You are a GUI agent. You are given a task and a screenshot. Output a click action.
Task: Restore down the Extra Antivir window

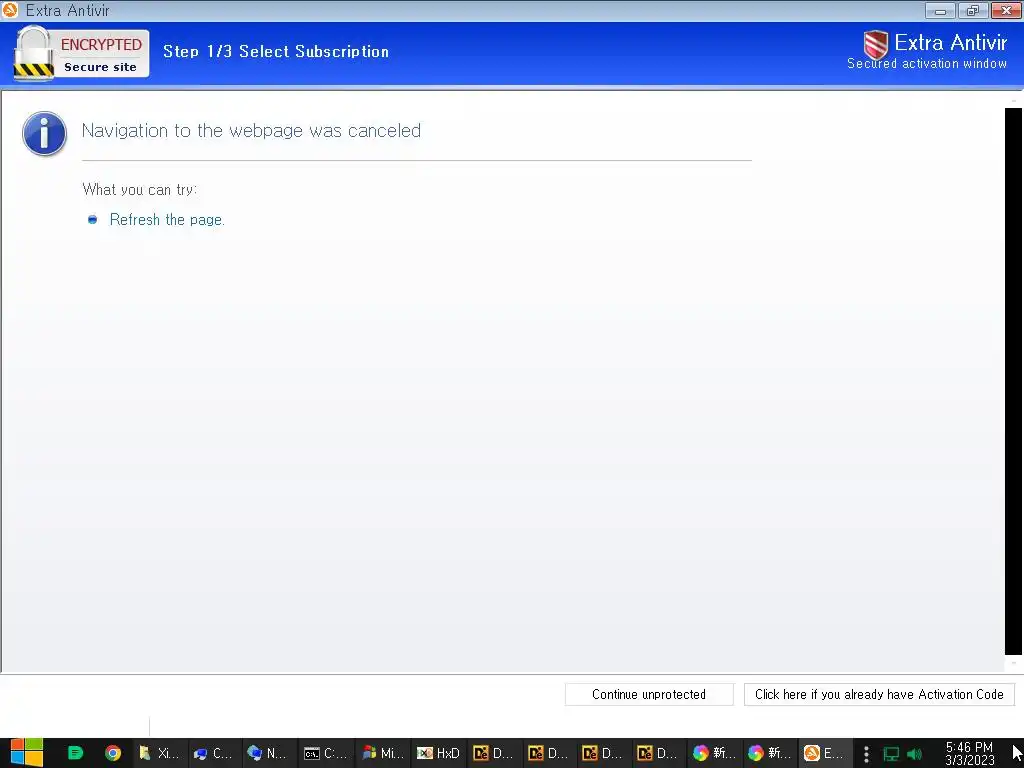tap(973, 10)
